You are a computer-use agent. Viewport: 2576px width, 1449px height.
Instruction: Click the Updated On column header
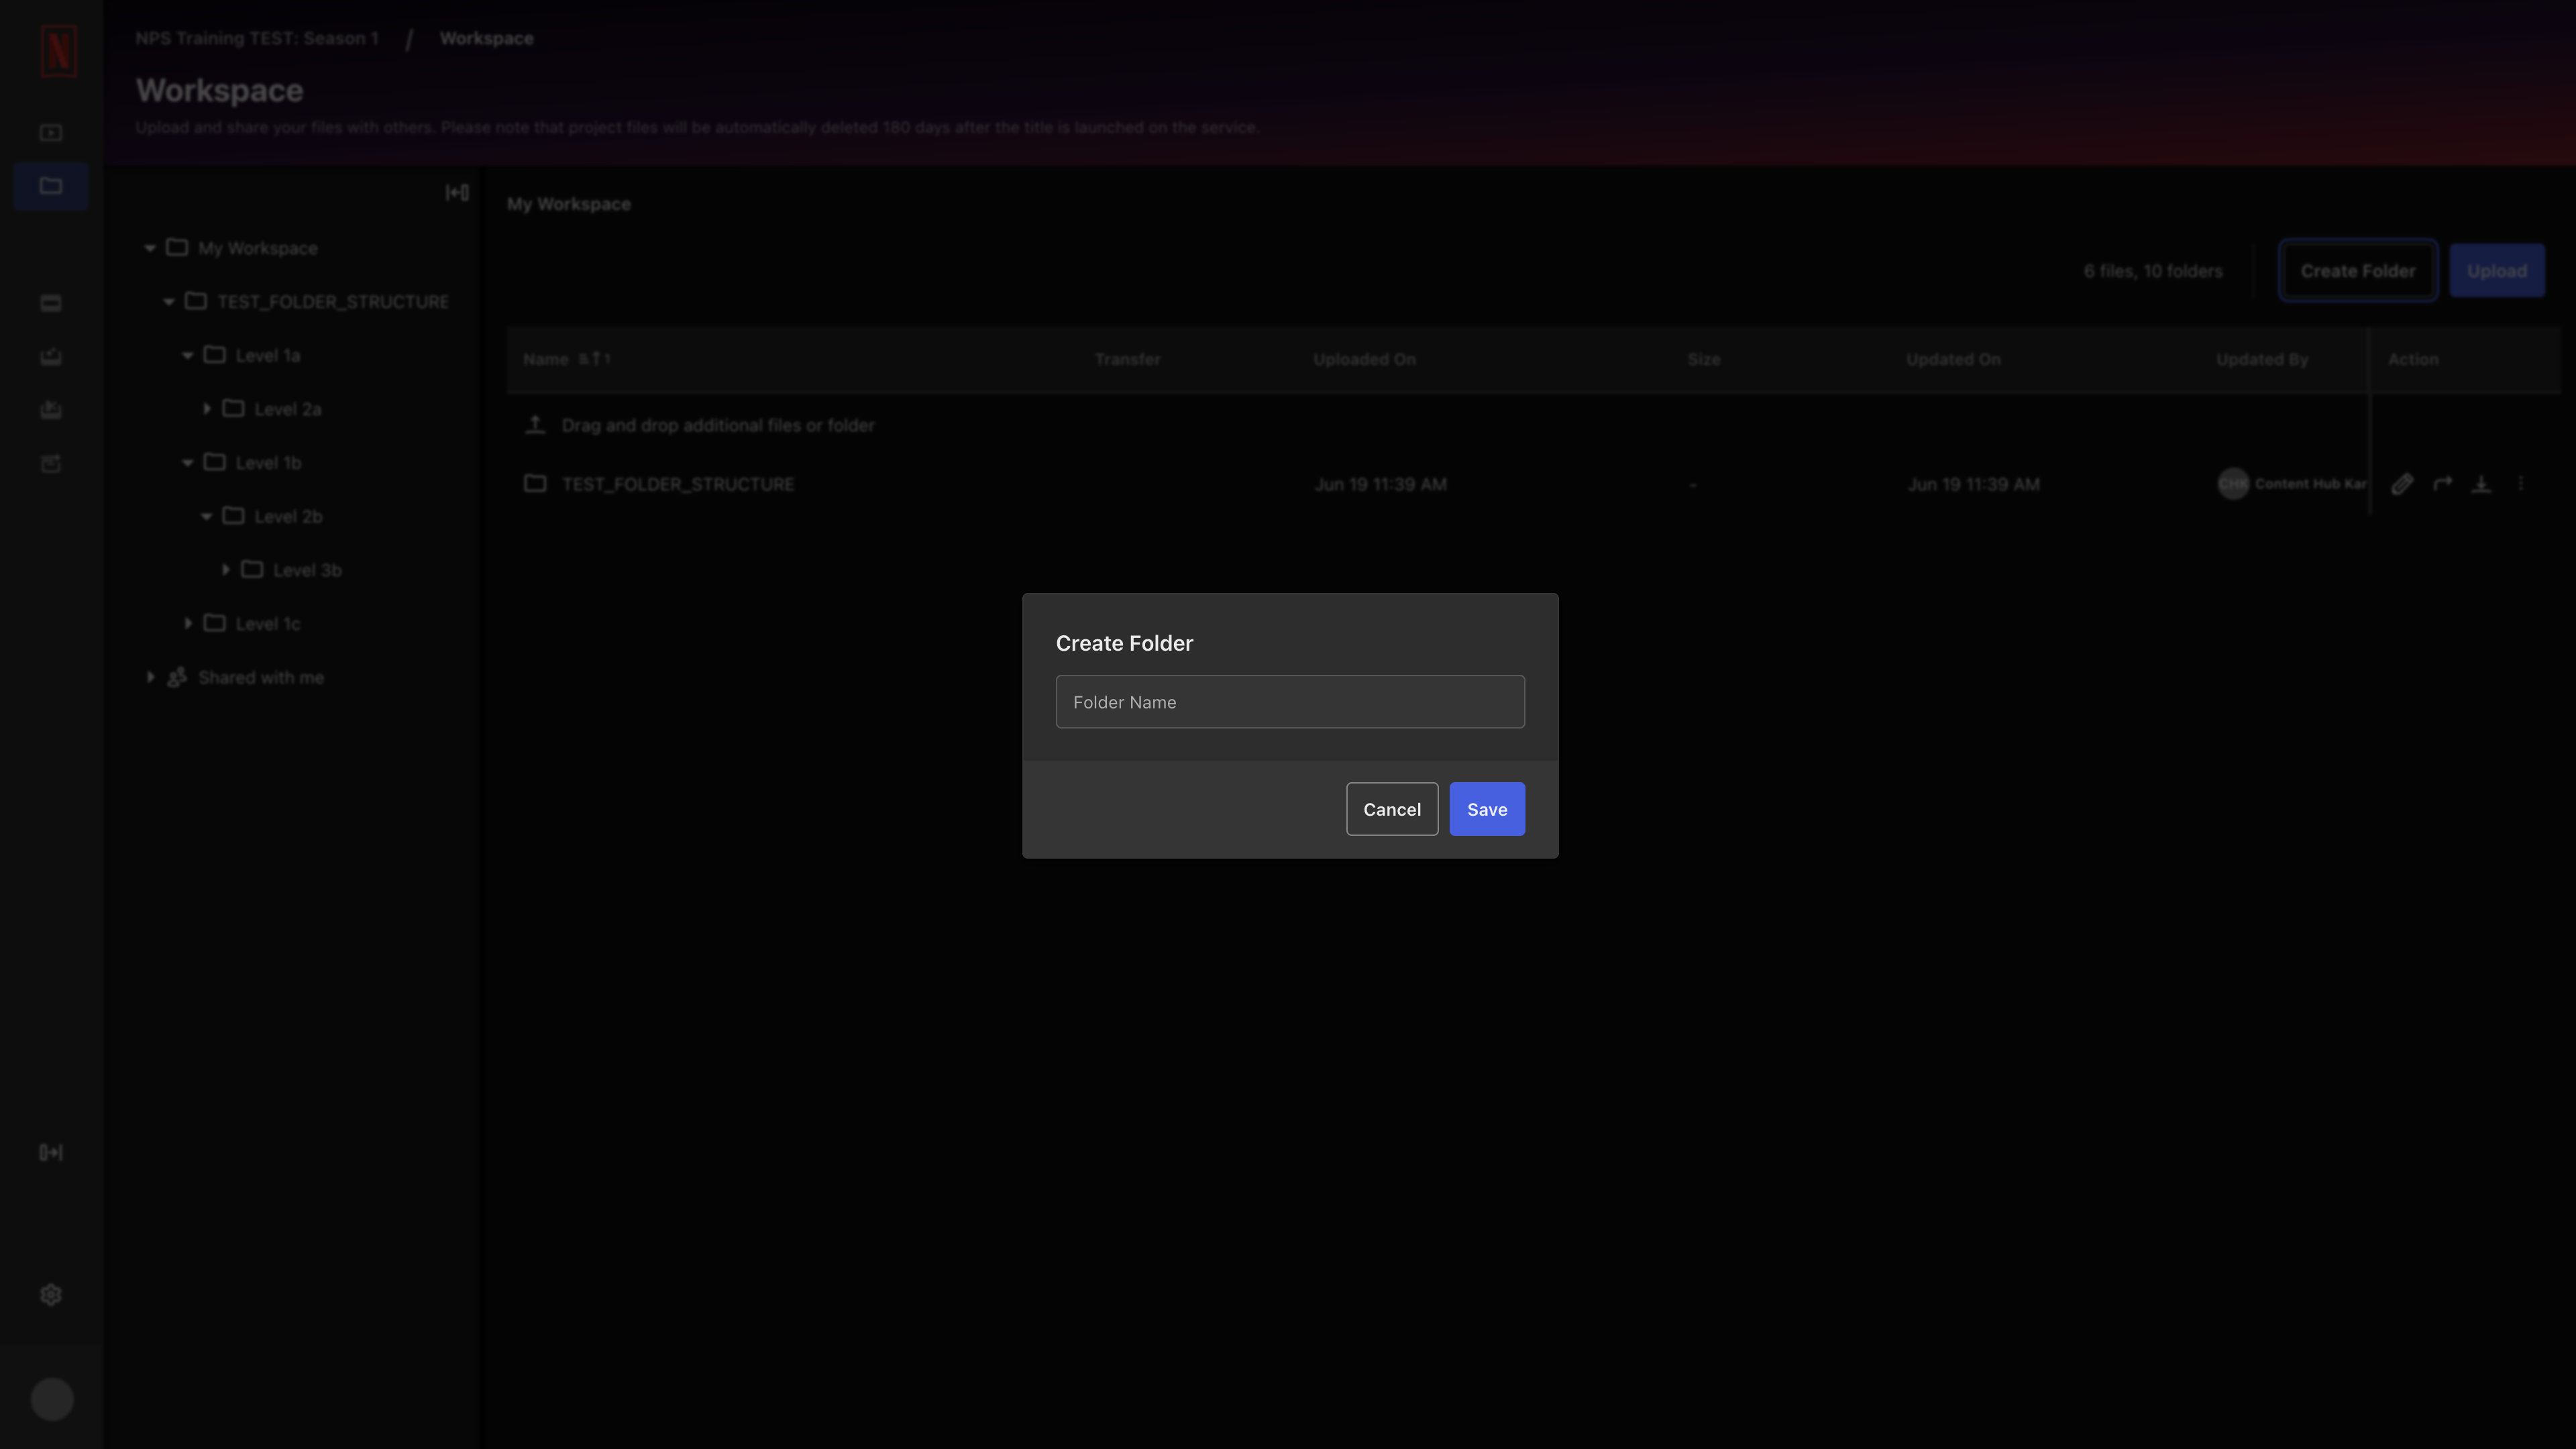click(1953, 359)
